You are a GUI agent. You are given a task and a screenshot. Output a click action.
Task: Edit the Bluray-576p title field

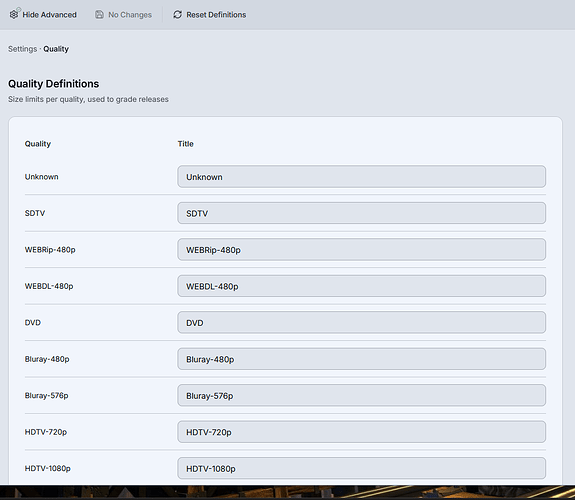click(362, 395)
